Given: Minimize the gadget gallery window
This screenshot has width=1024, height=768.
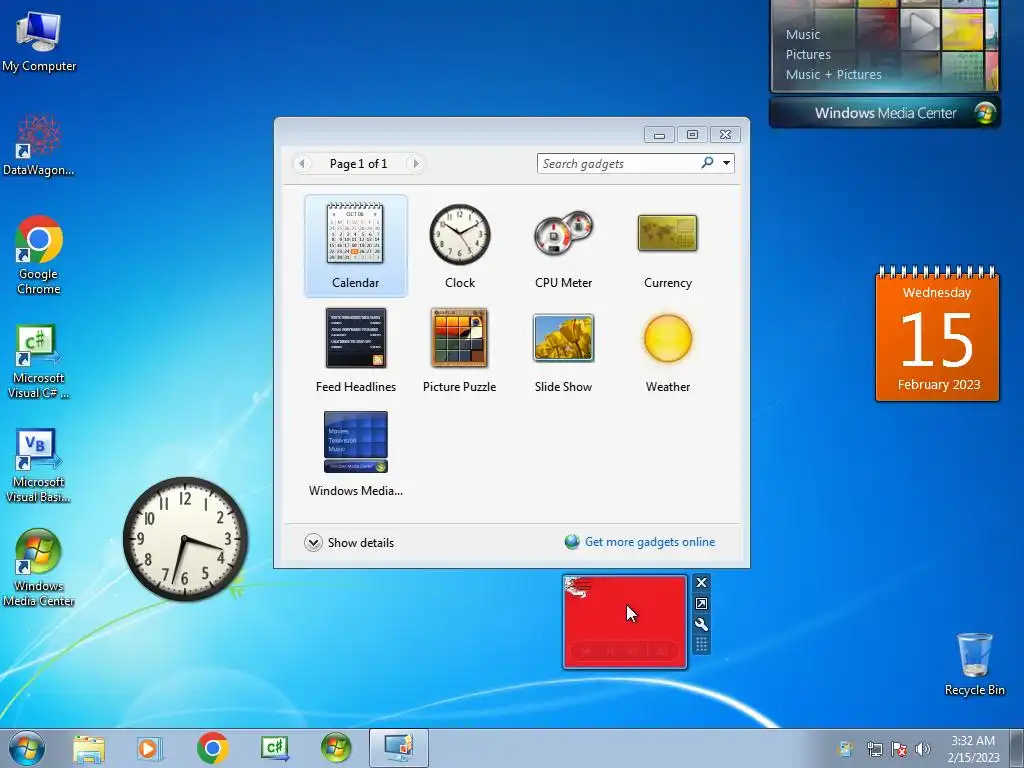Looking at the screenshot, I should coord(660,135).
